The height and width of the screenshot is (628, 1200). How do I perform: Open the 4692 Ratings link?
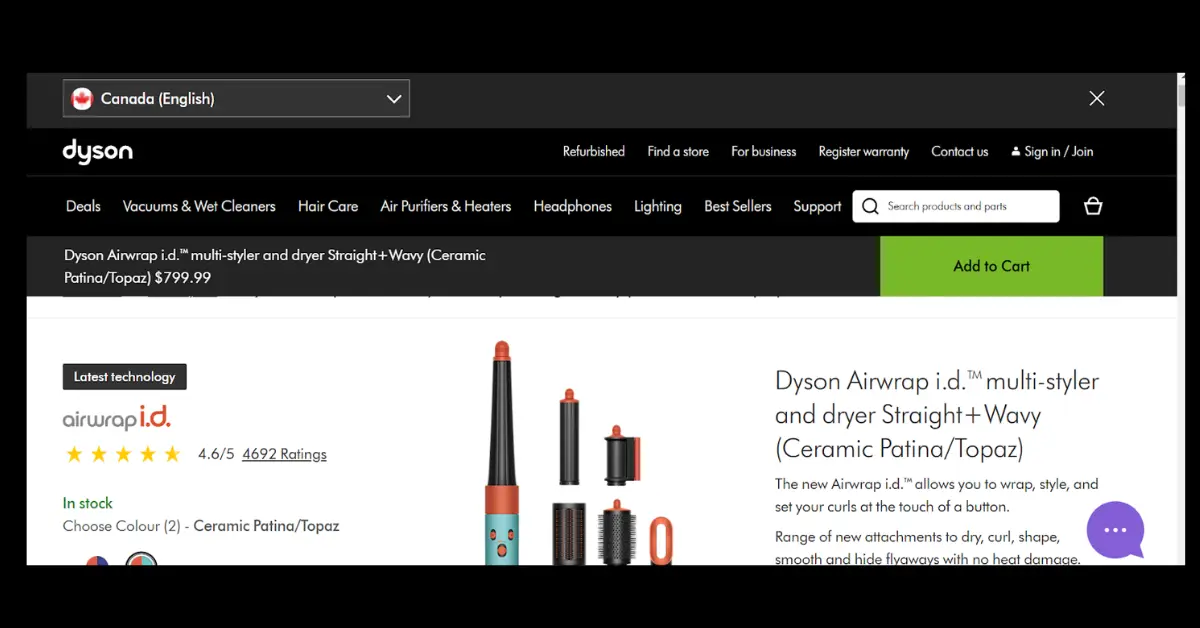[x=284, y=454]
